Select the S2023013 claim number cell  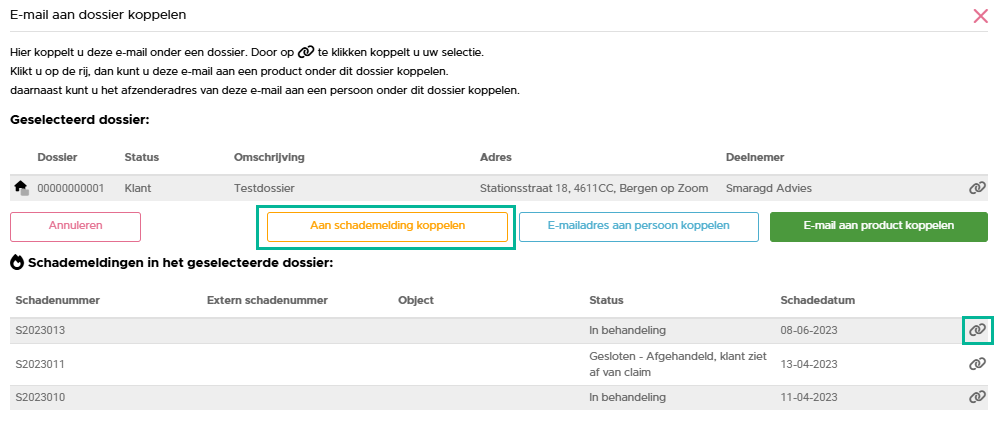click(x=40, y=330)
